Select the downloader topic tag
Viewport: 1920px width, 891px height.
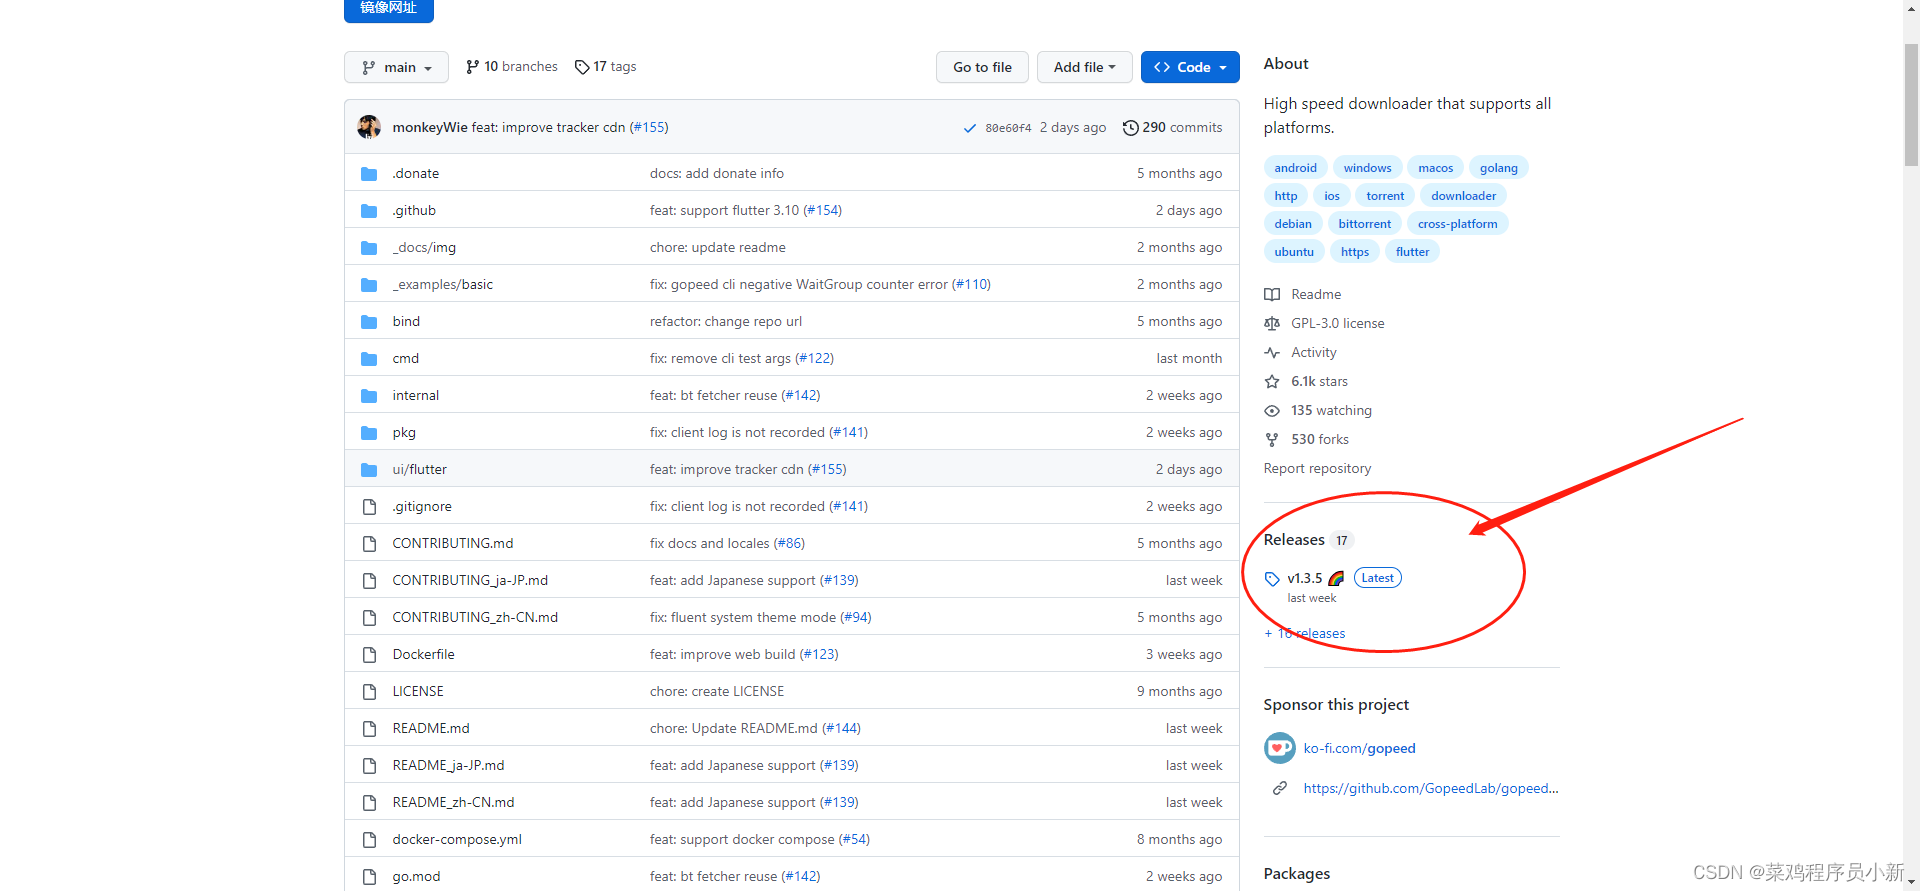(x=1463, y=196)
